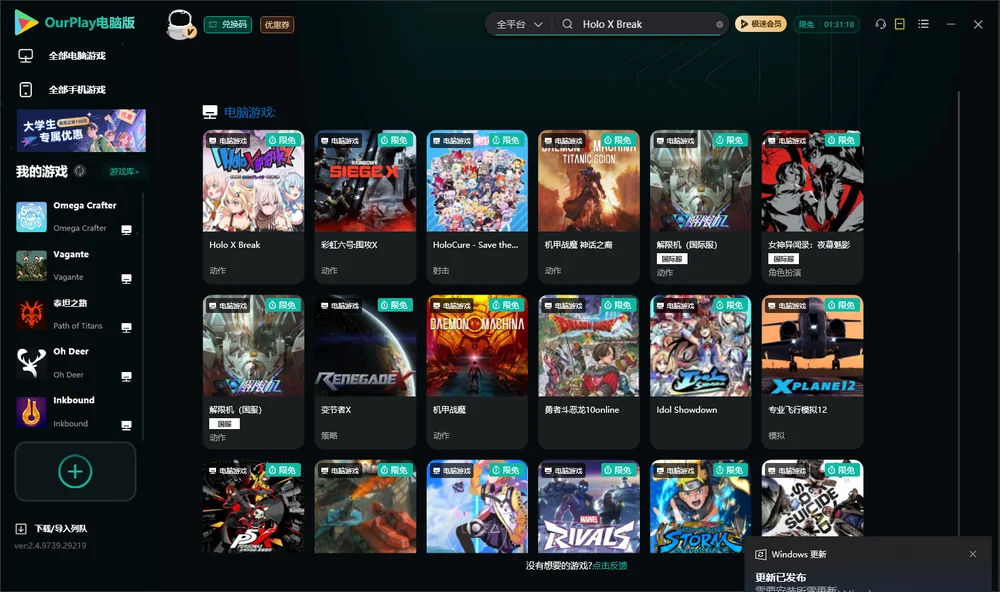Click the 极速会员 membership button
This screenshot has width=1000, height=592.
[x=760, y=24]
